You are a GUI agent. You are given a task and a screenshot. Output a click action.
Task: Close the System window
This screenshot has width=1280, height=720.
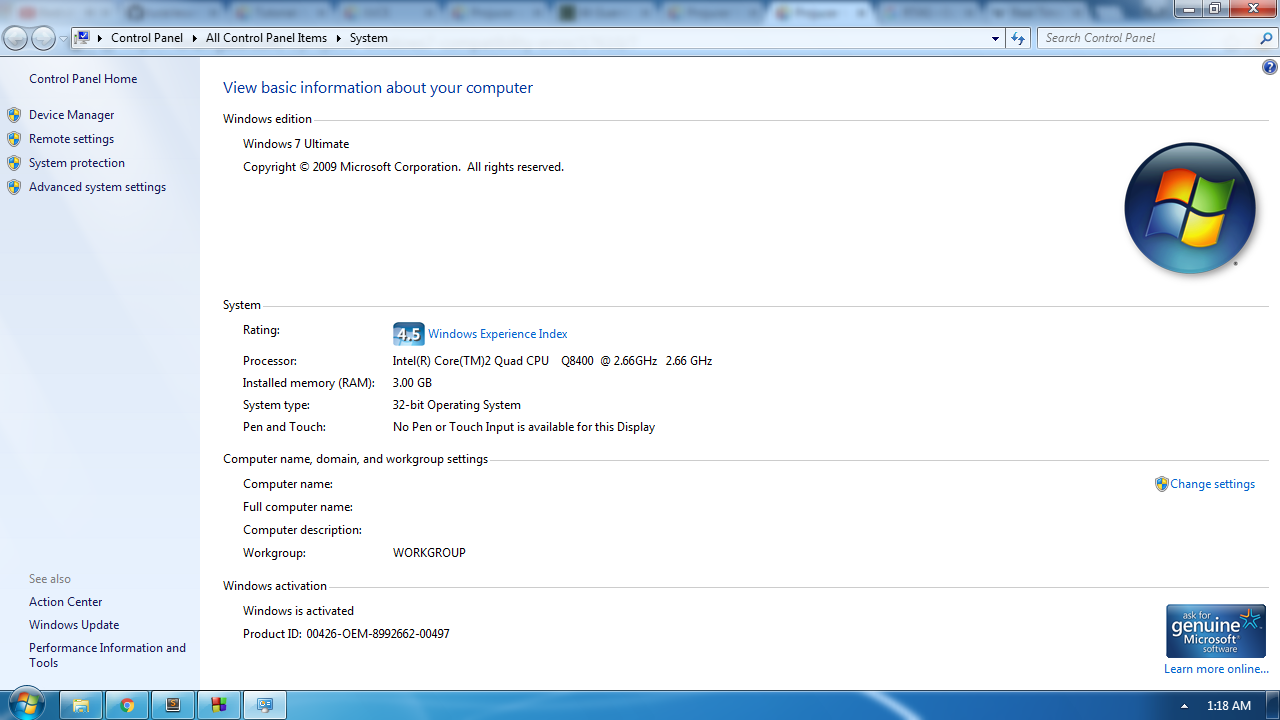(x=1252, y=8)
